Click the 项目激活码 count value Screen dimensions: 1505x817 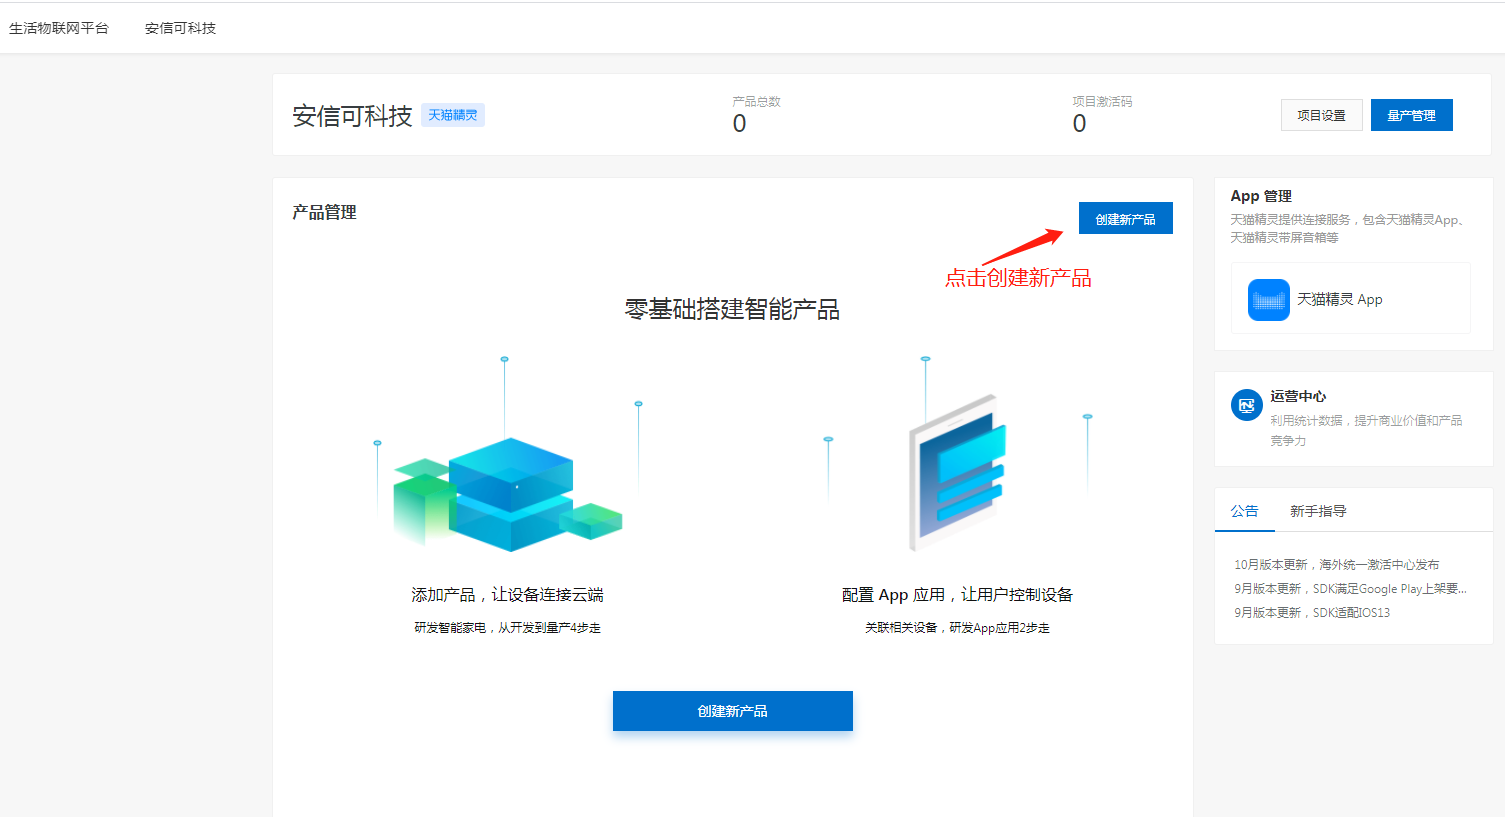(x=1080, y=124)
